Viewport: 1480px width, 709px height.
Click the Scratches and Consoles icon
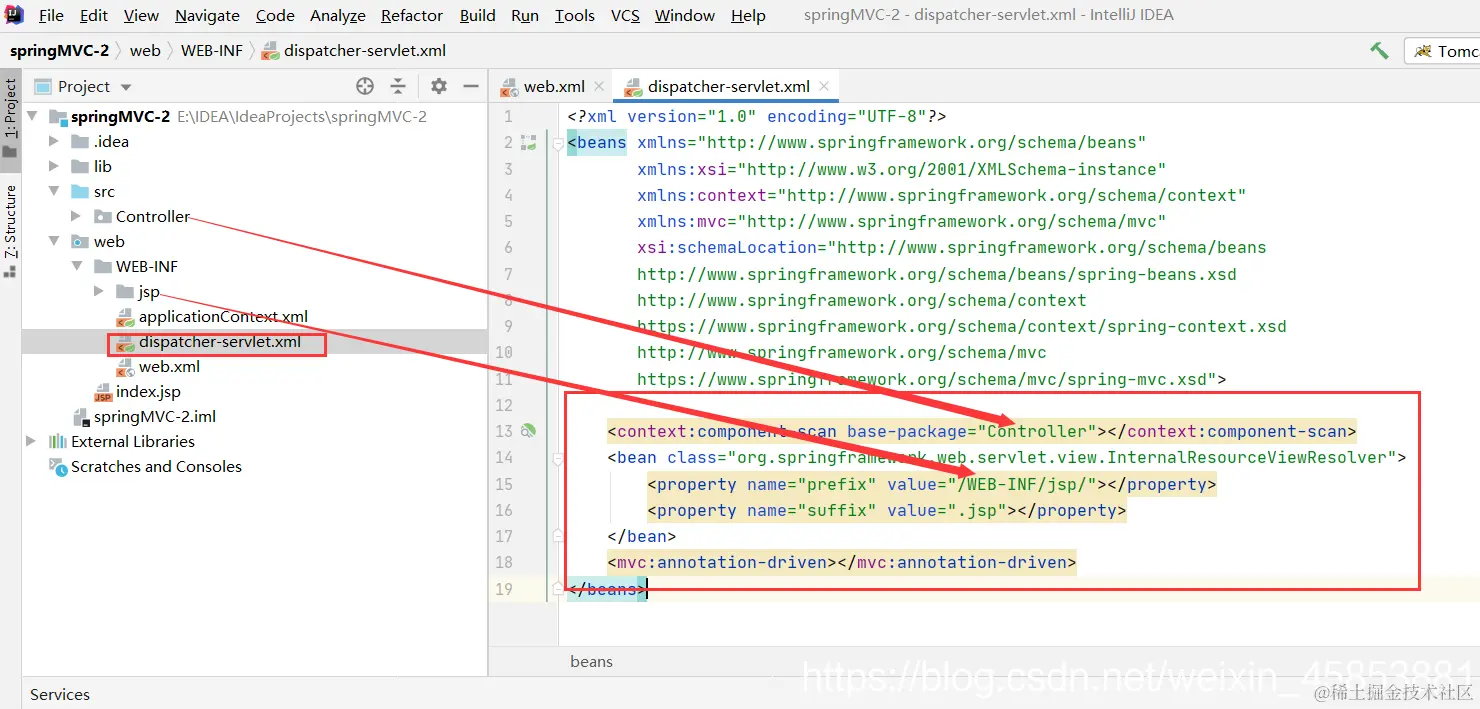(x=58, y=466)
